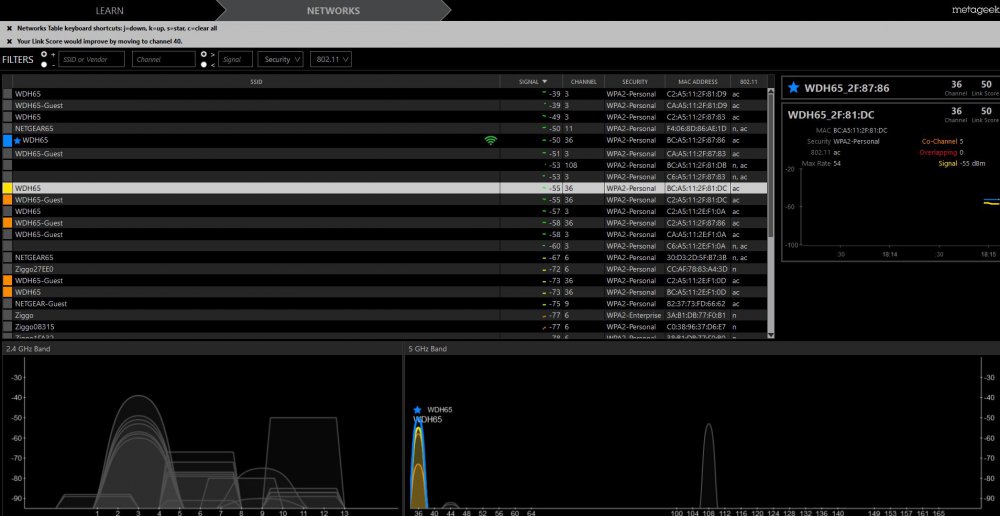
Task: Click channel 108 cell in the table
Action: pos(571,165)
